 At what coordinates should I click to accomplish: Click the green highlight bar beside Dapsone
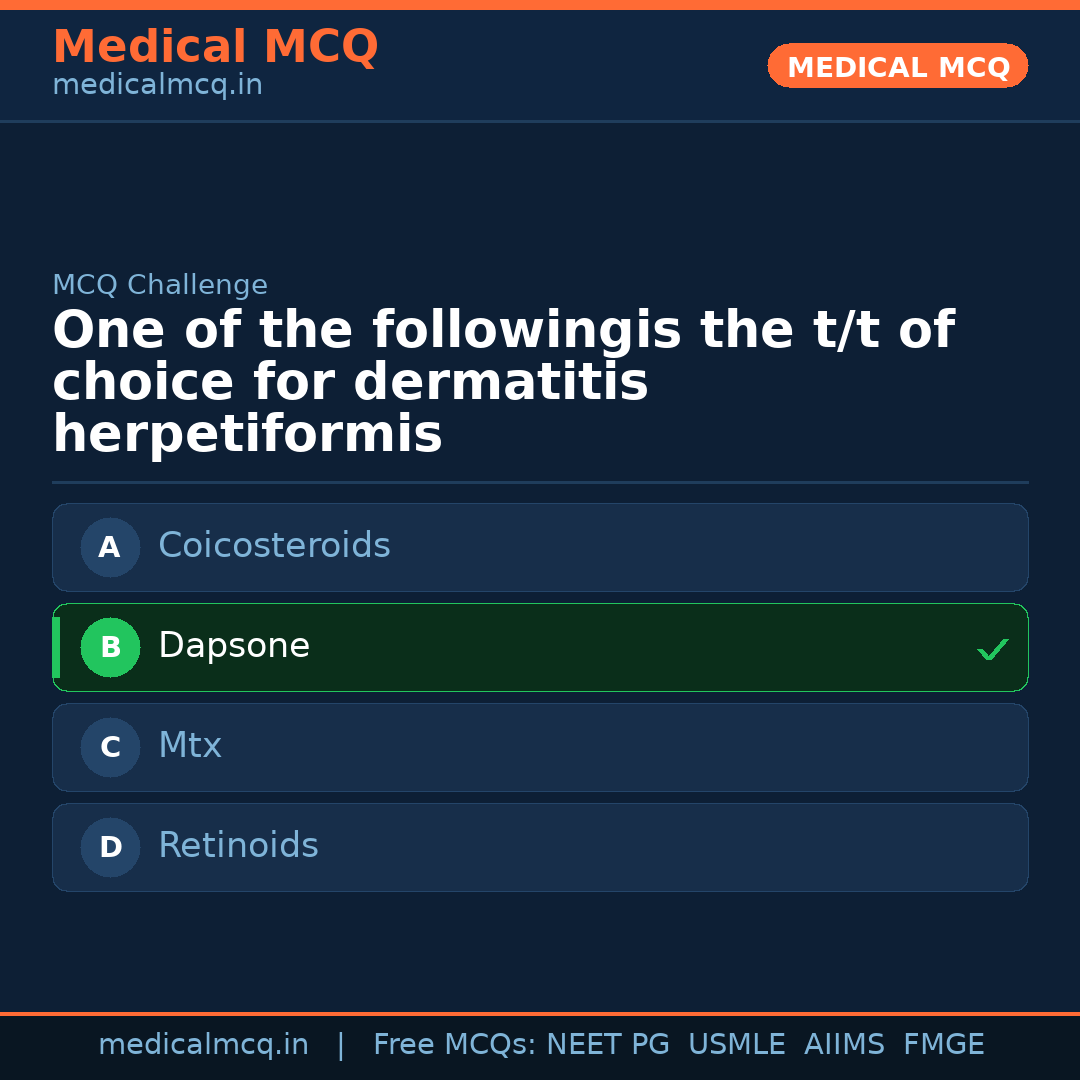[55, 647]
